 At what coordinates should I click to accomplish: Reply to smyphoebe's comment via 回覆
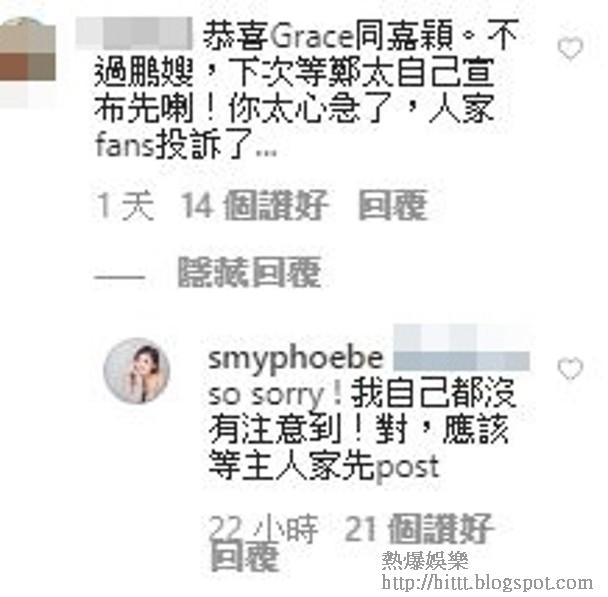tap(245, 557)
